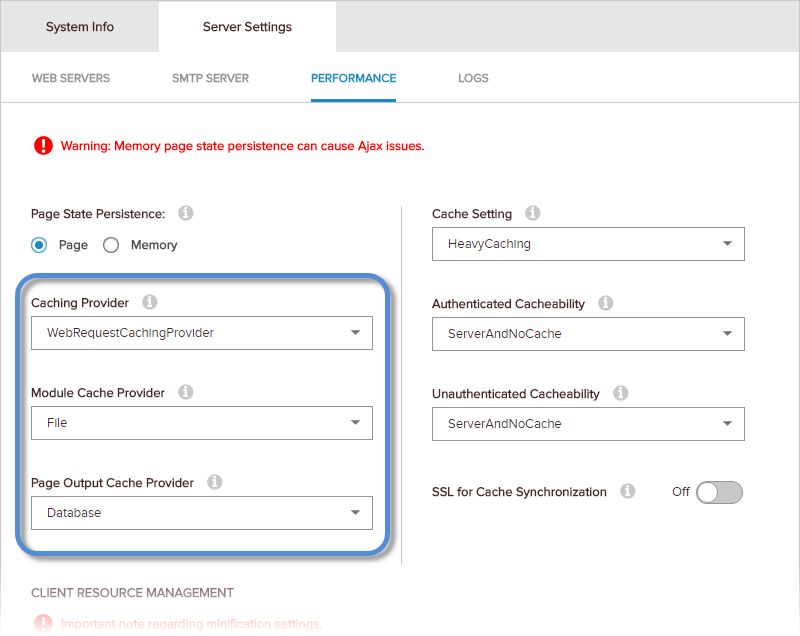Select the Server Settings tab
The image size is (800, 636).
[247, 27]
